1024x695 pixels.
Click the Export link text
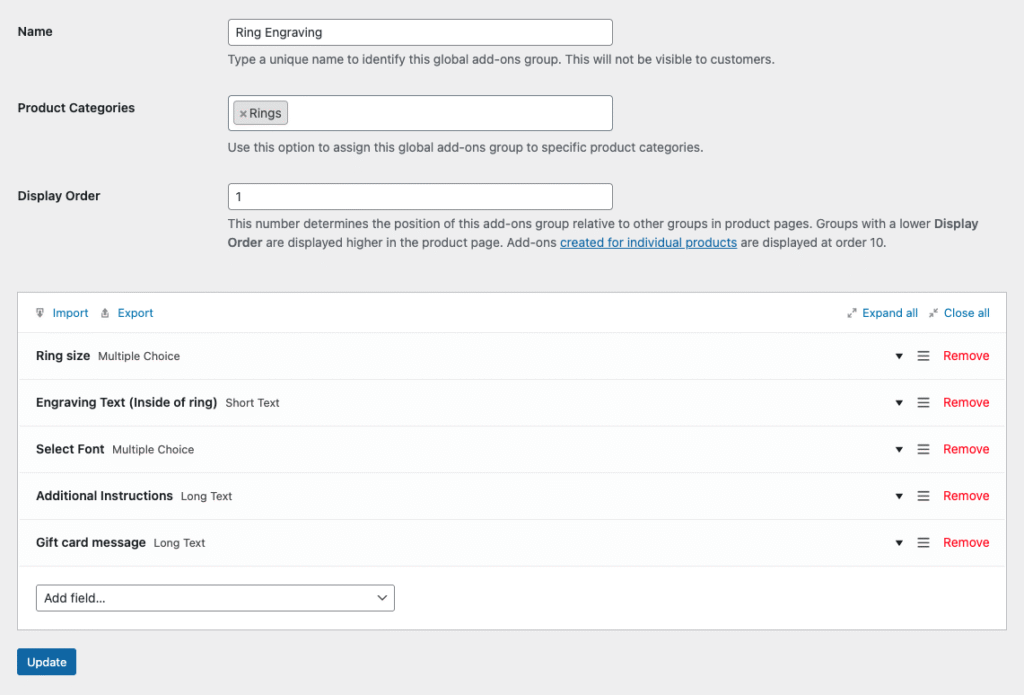point(135,313)
